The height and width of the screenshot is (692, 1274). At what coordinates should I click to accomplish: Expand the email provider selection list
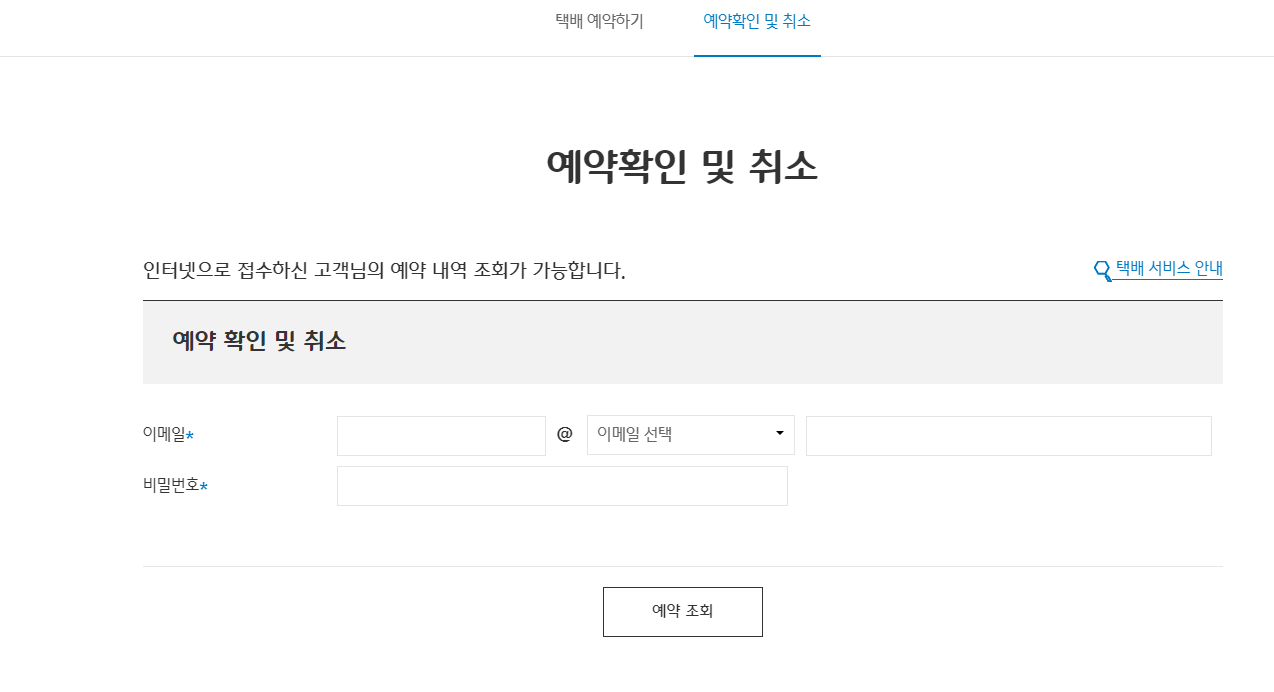coord(690,434)
